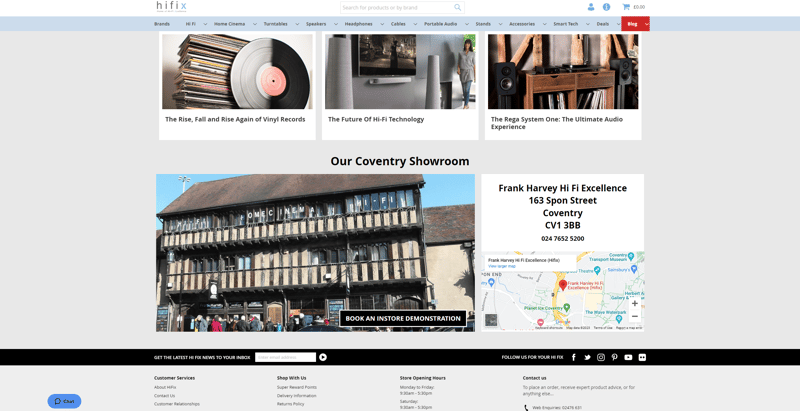Open the Future Of Hi-Fi Technology image

[400, 71]
